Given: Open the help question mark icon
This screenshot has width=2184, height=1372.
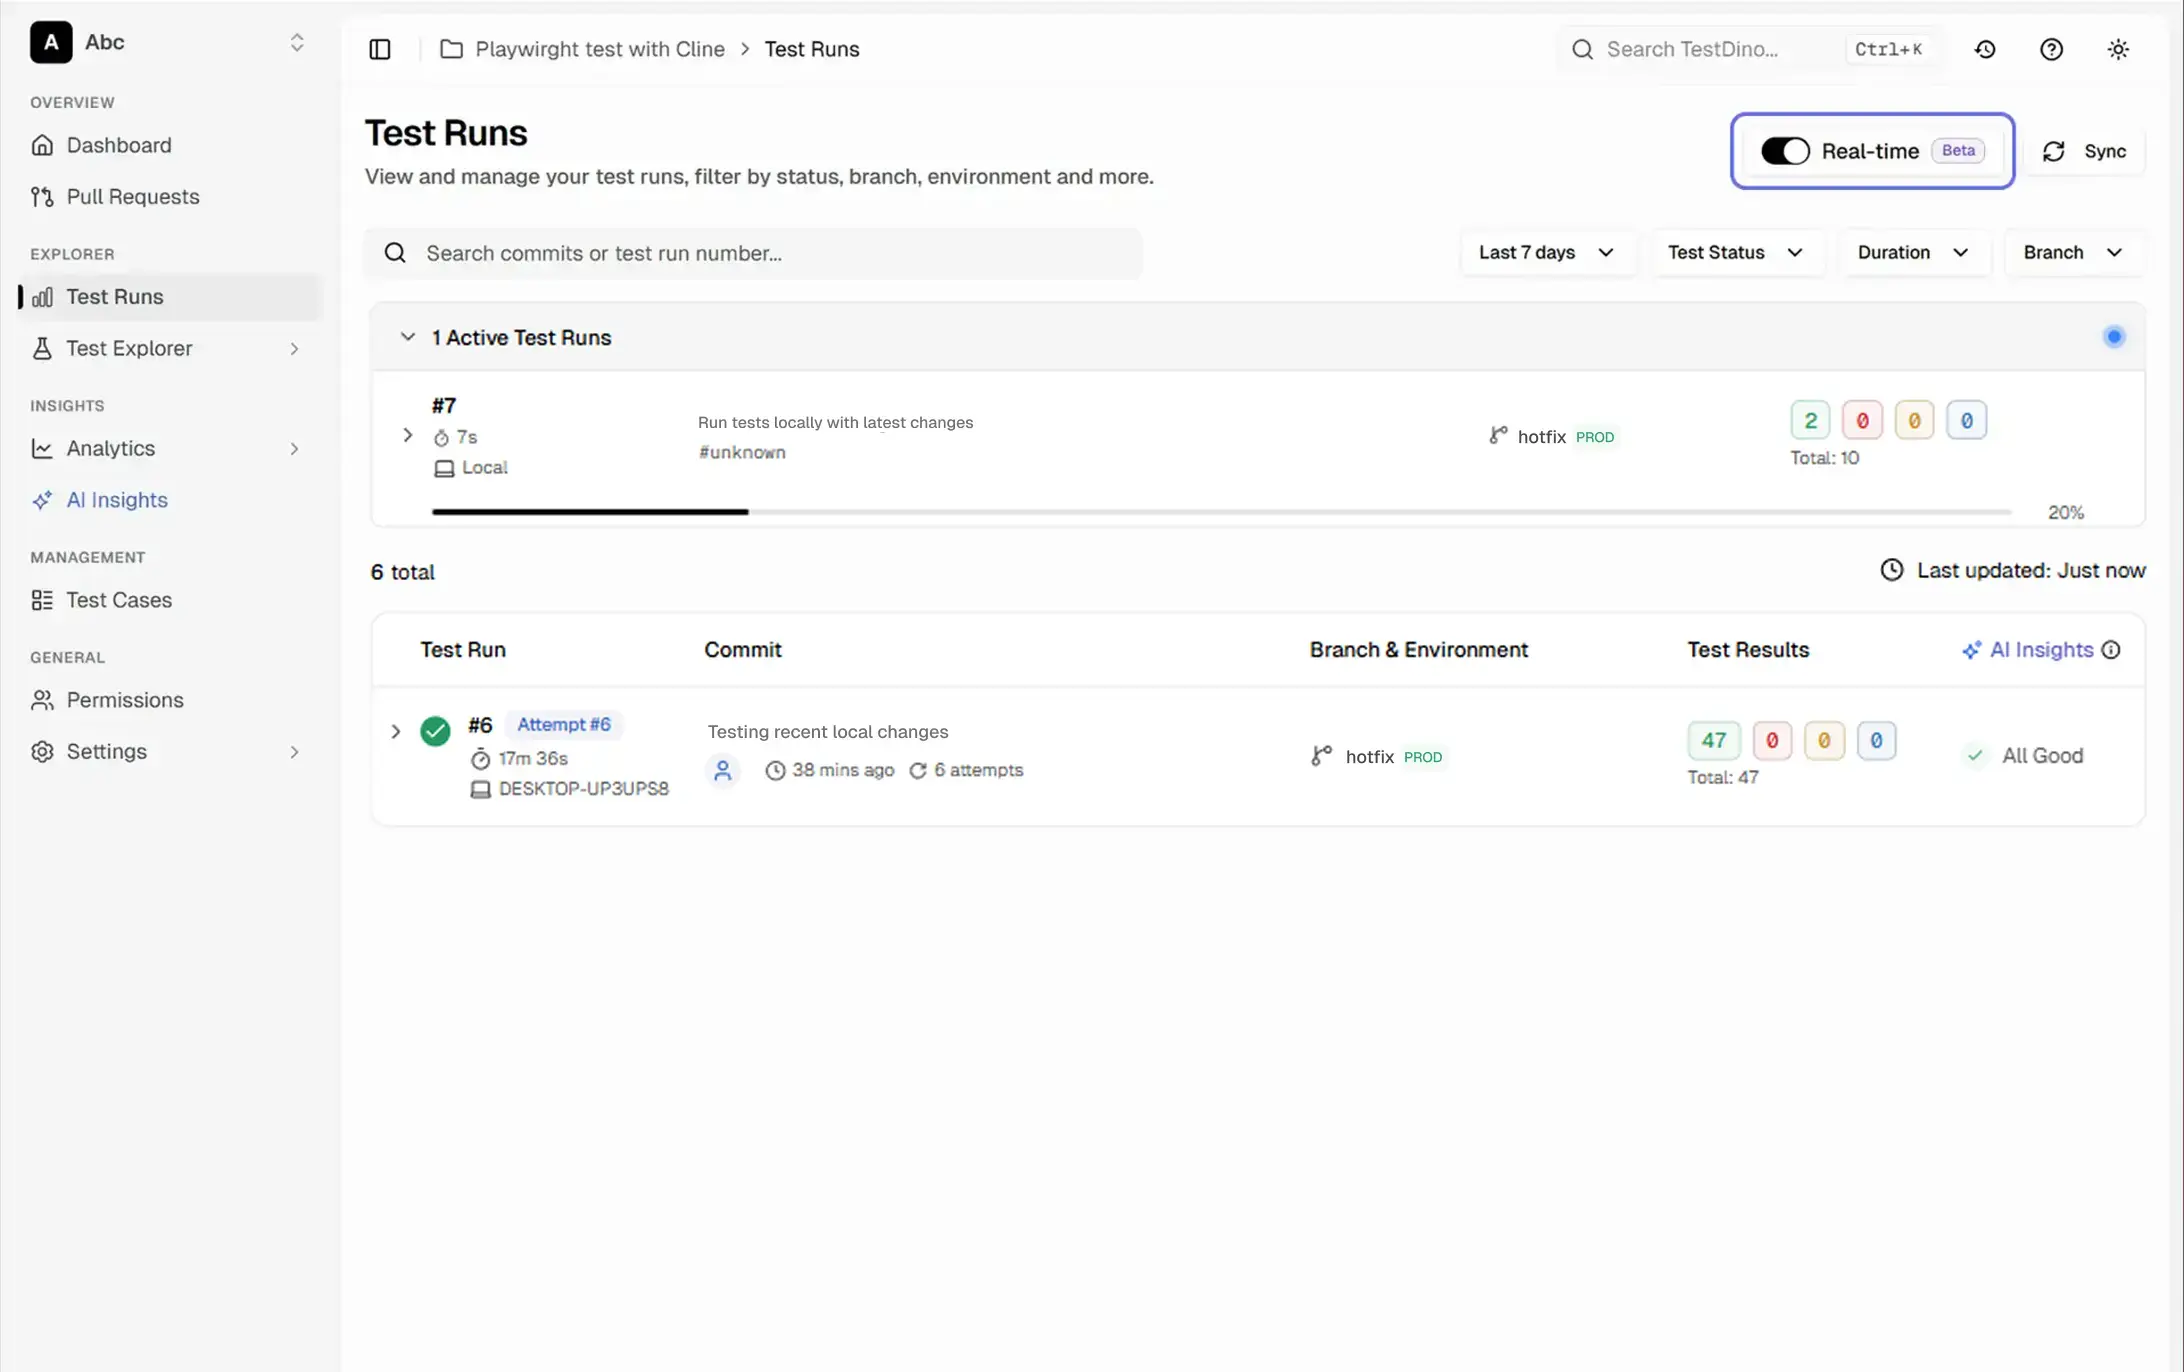Looking at the screenshot, I should coord(2051,49).
